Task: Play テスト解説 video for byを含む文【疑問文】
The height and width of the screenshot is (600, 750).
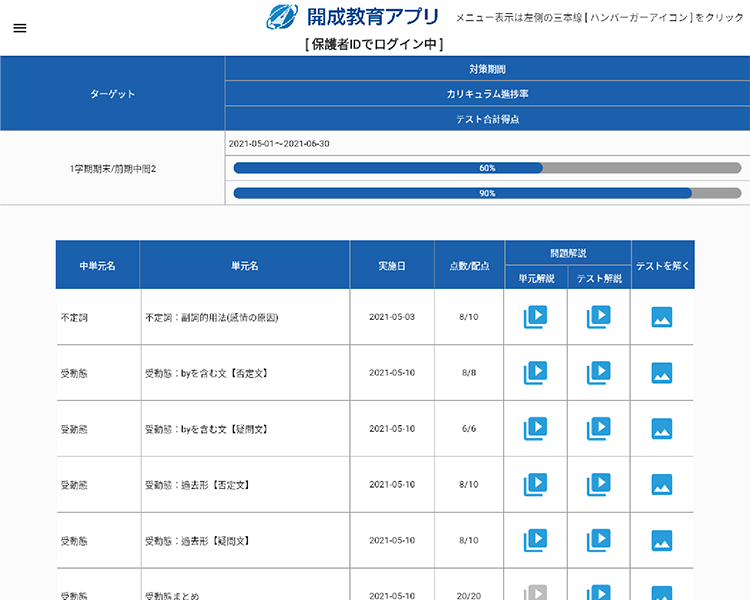Action: (598, 429)
